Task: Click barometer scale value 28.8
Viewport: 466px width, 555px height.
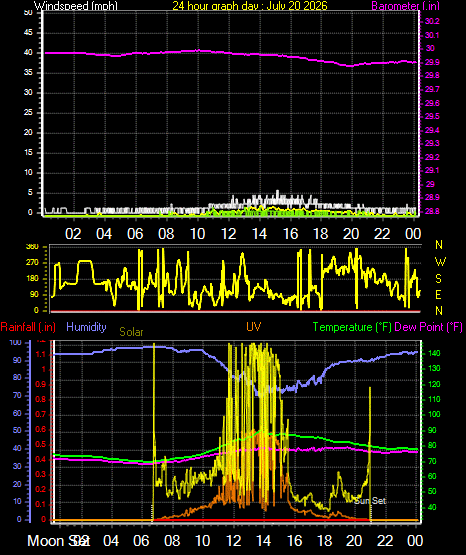Action: point(432,211)
